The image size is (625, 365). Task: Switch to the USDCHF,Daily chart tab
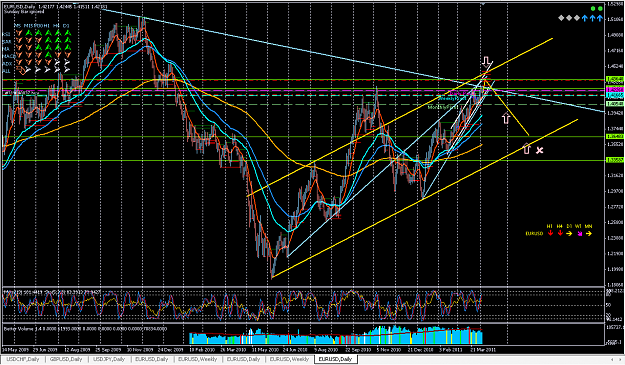click(x=23, y=359)
